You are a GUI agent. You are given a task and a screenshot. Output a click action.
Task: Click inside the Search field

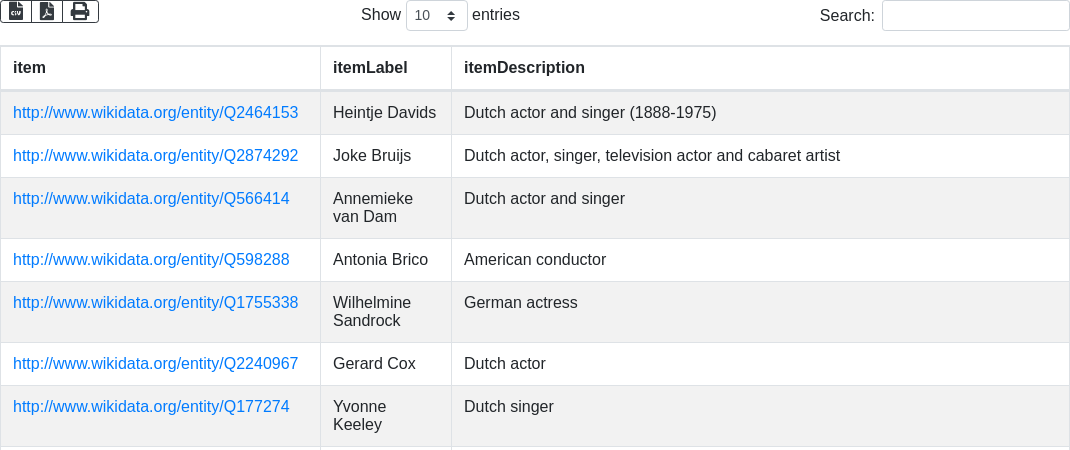[x=975, y=16]
